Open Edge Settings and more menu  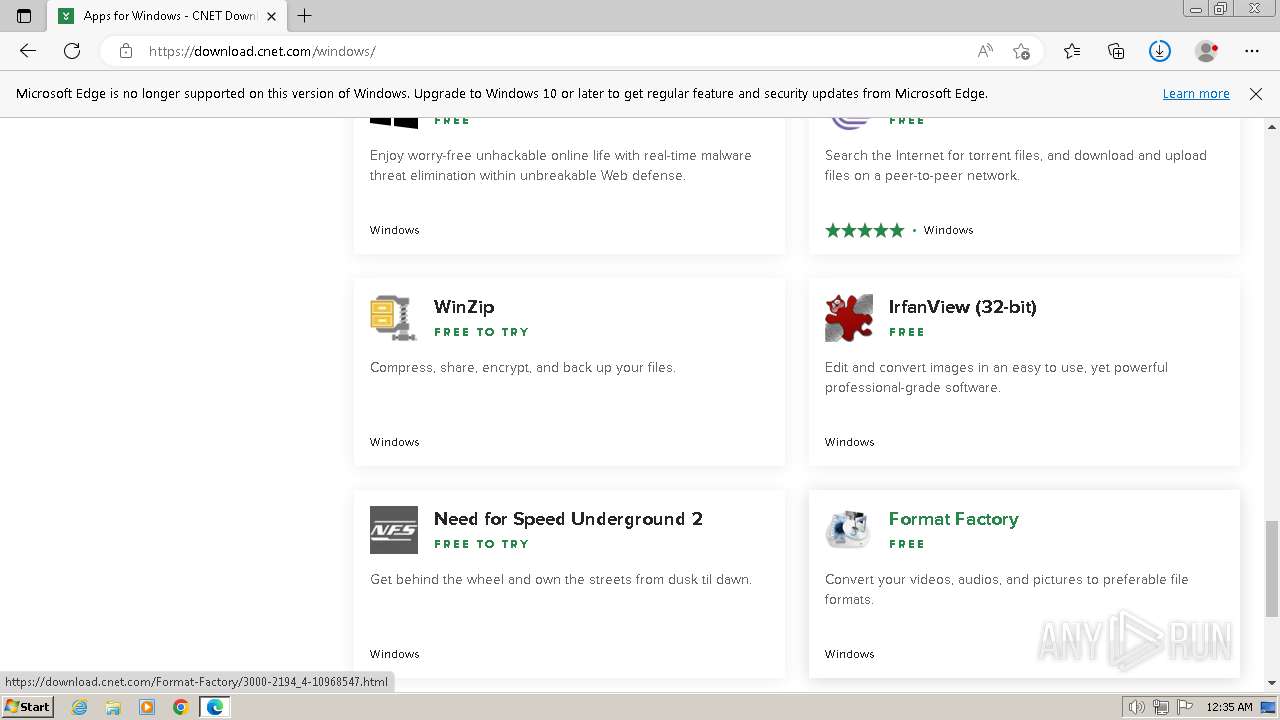[1252, 51]
